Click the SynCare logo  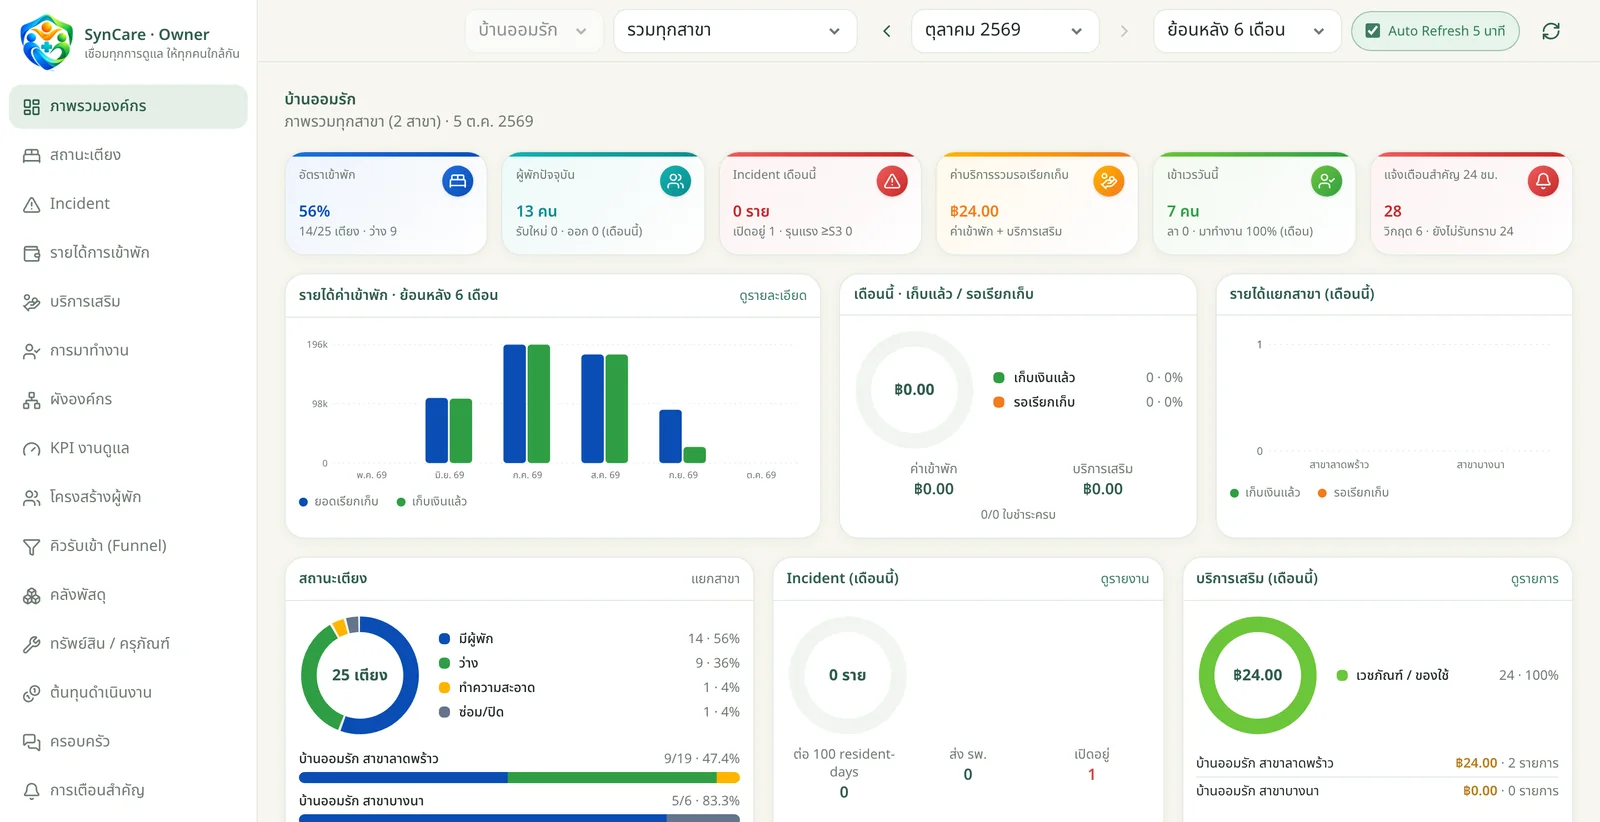pos(46,42)
